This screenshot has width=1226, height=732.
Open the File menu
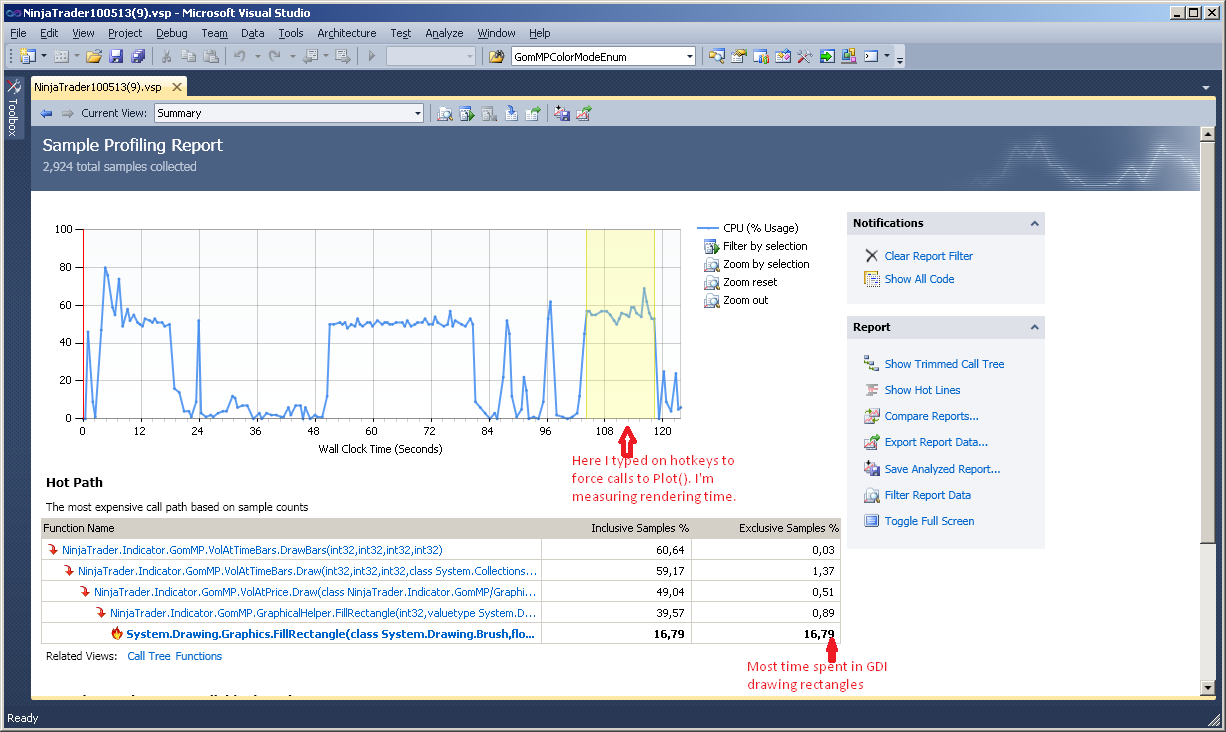click(18, 33)
